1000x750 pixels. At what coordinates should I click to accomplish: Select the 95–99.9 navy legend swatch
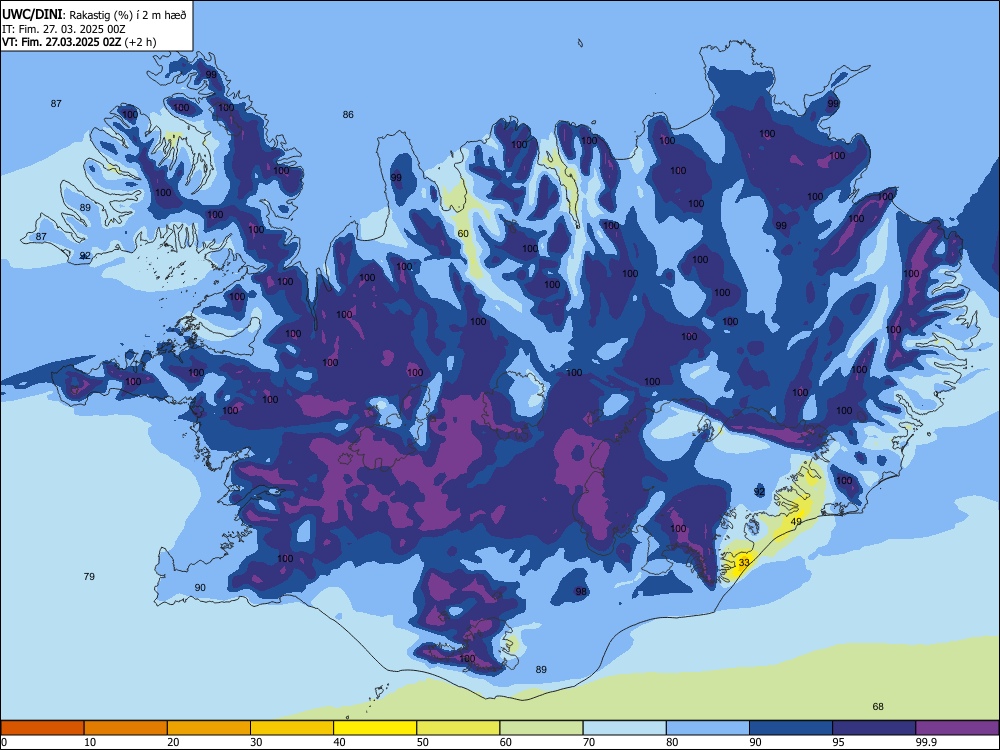tap(874, 728)
